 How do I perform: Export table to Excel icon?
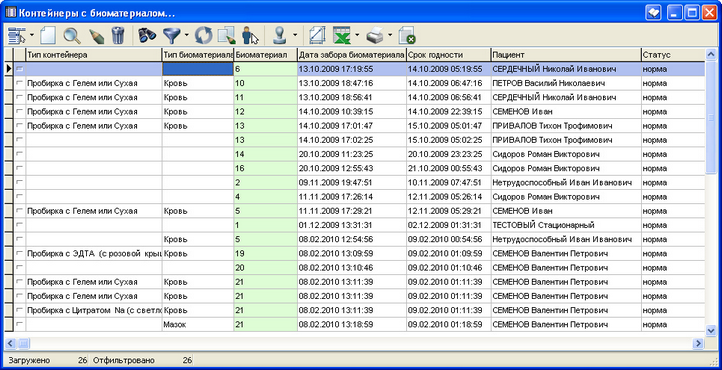click(x=342, y=35)
